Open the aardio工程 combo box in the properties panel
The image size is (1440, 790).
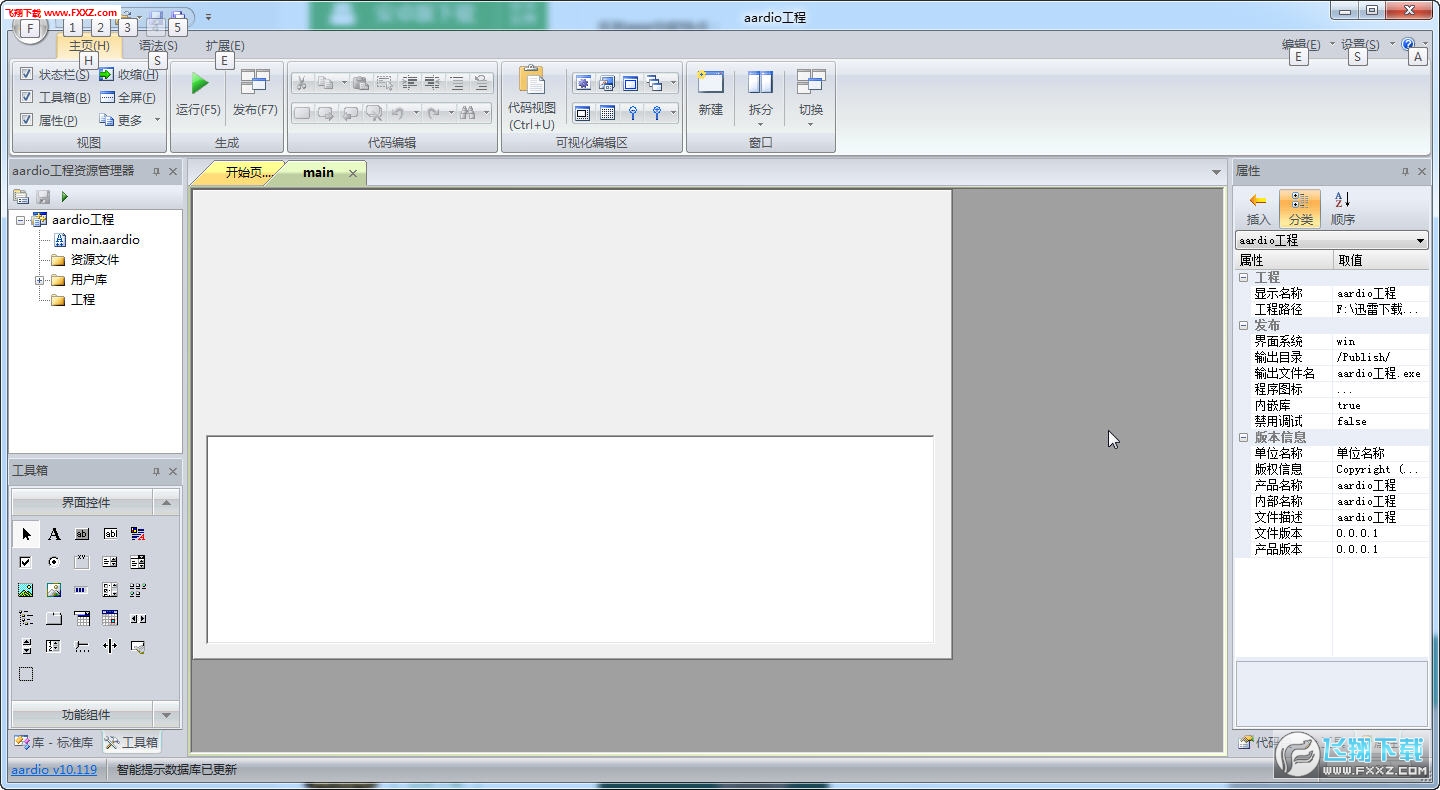tap(1331, 240)
